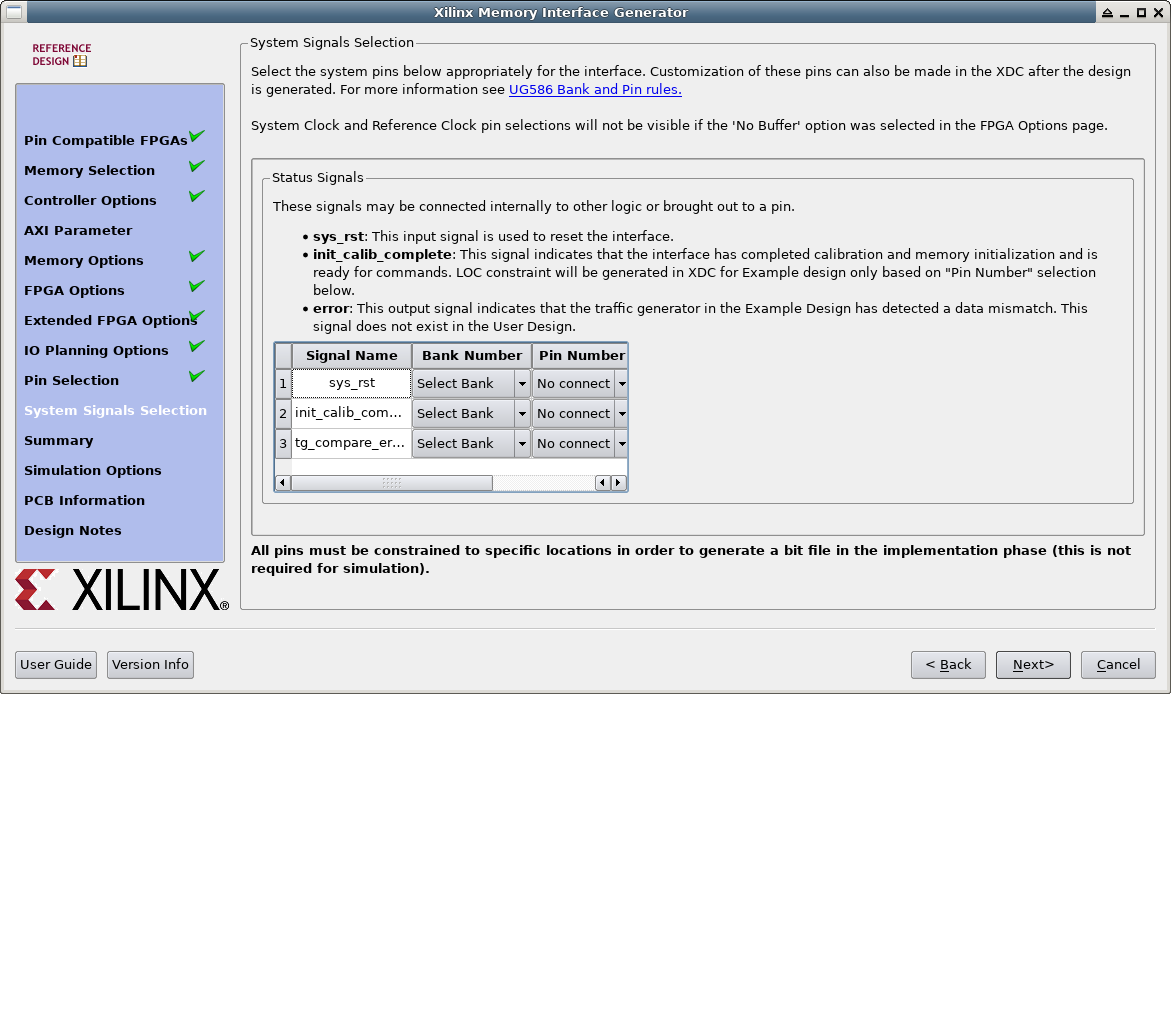Screen dimensions: 1171x1009
Task: Select System Signals Selection step
Action: pyautogui.click(x=115, y=410)
